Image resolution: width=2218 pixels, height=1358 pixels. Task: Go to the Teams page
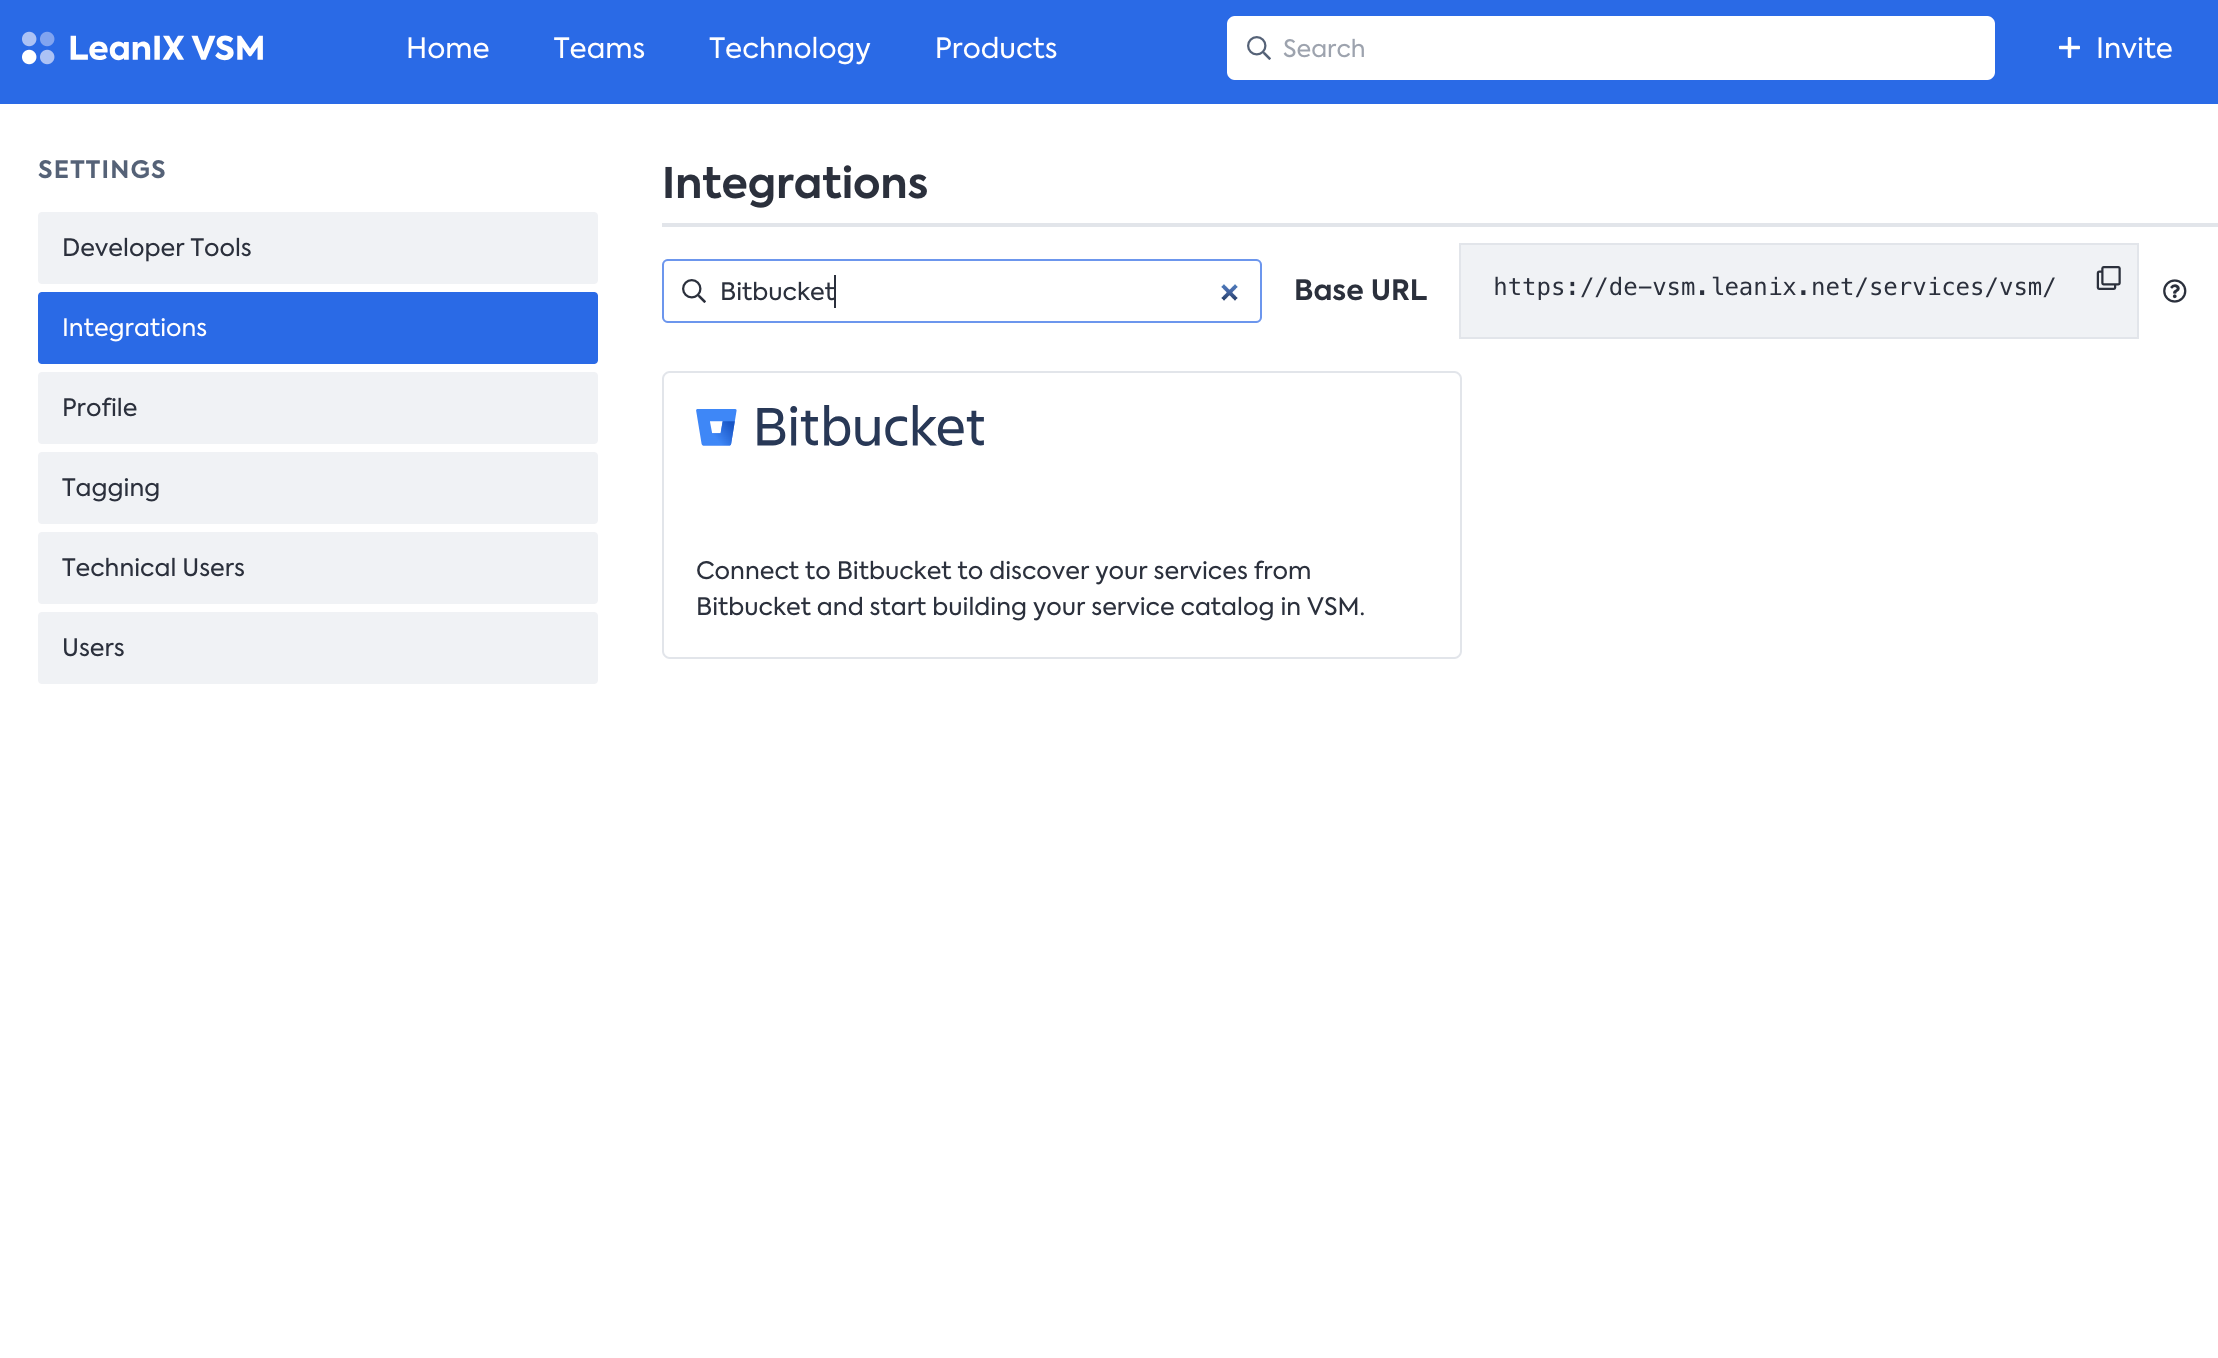(x=599, y=48)
